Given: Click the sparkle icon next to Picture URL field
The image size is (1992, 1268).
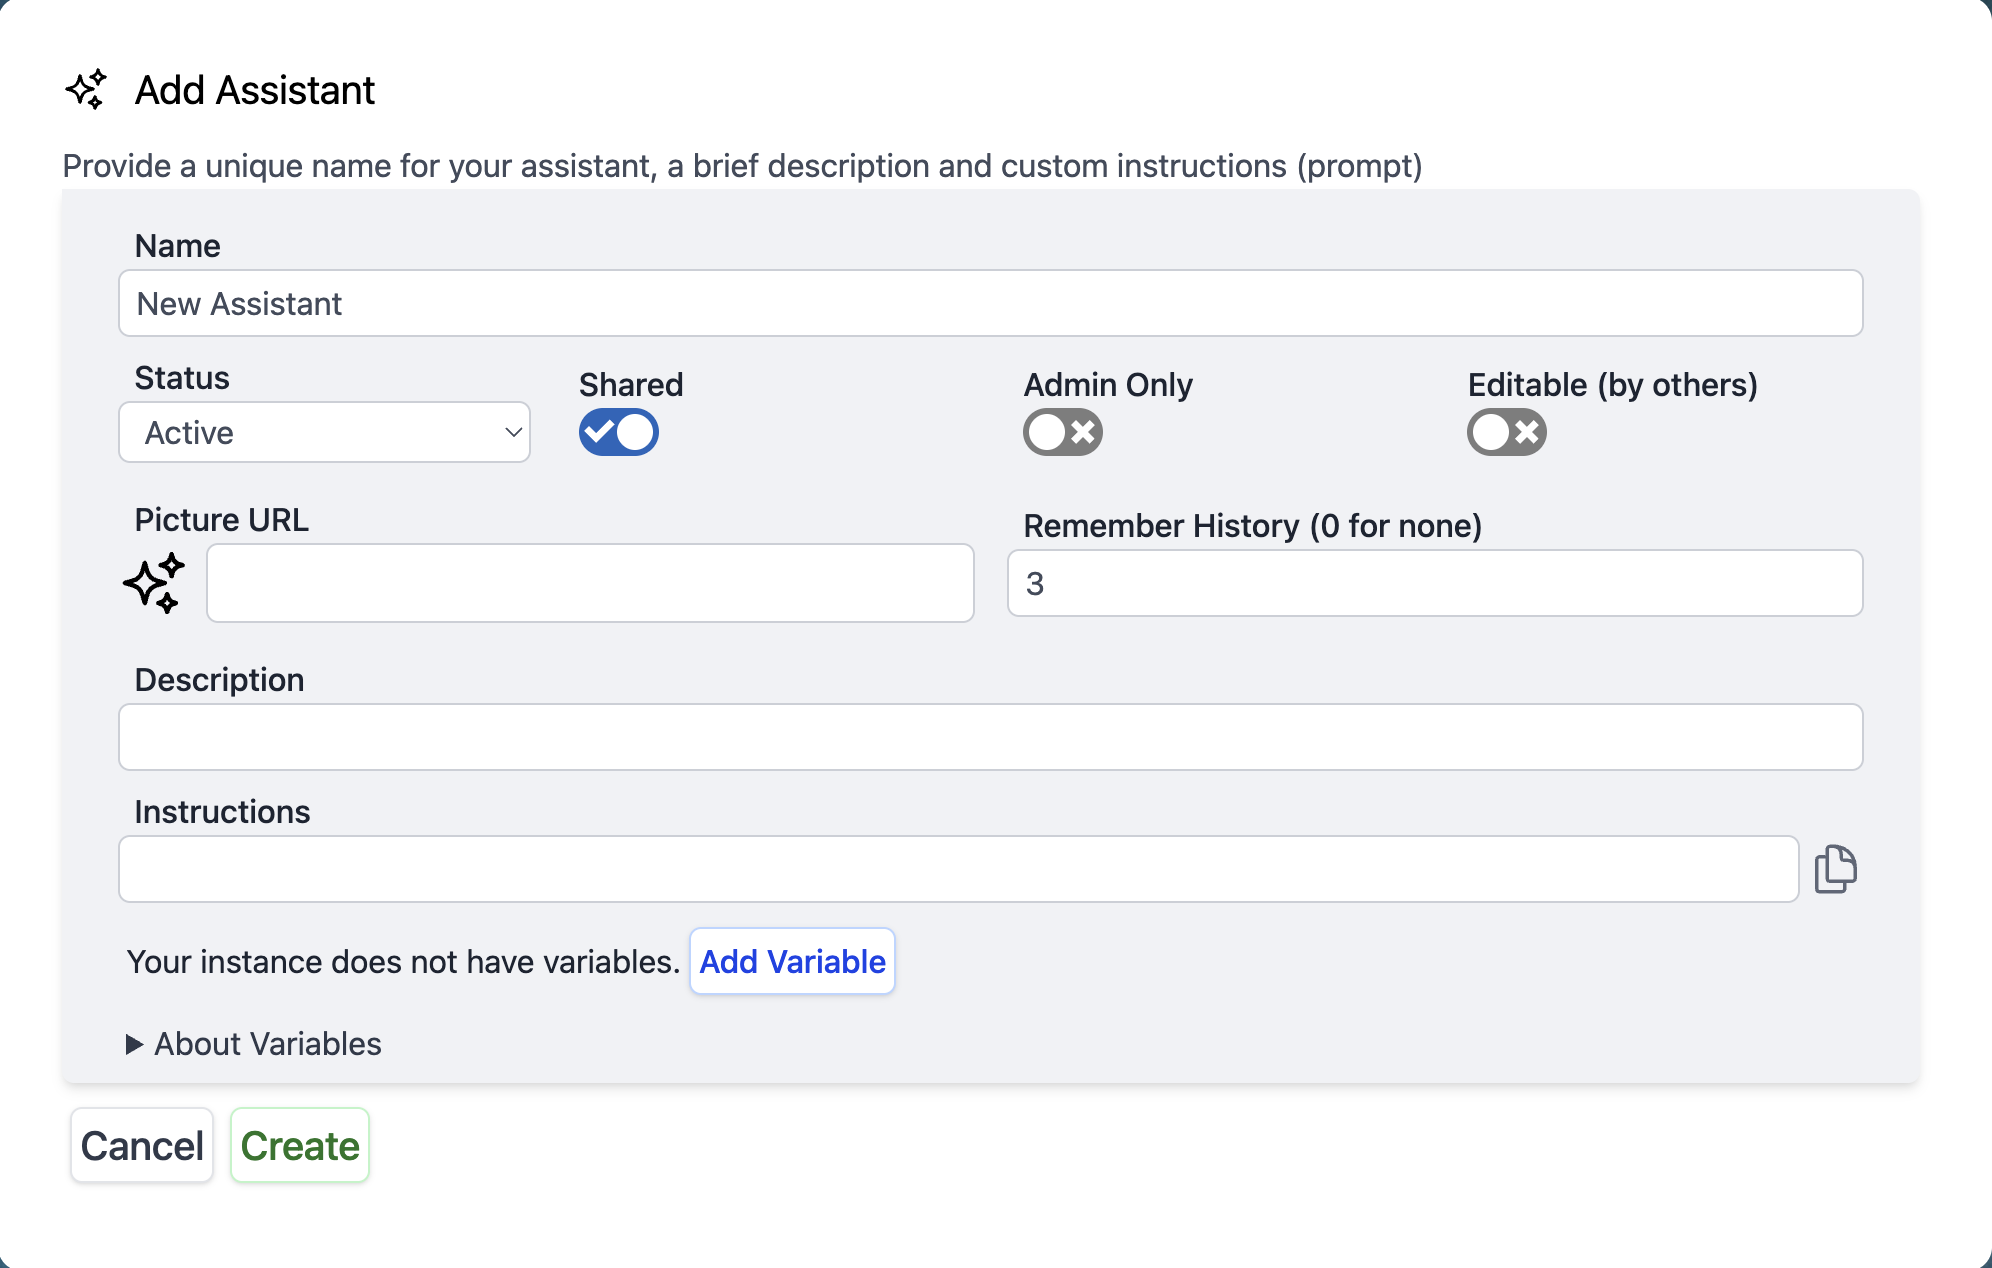Looking at the screenshot, I should (x=154, y=582).
